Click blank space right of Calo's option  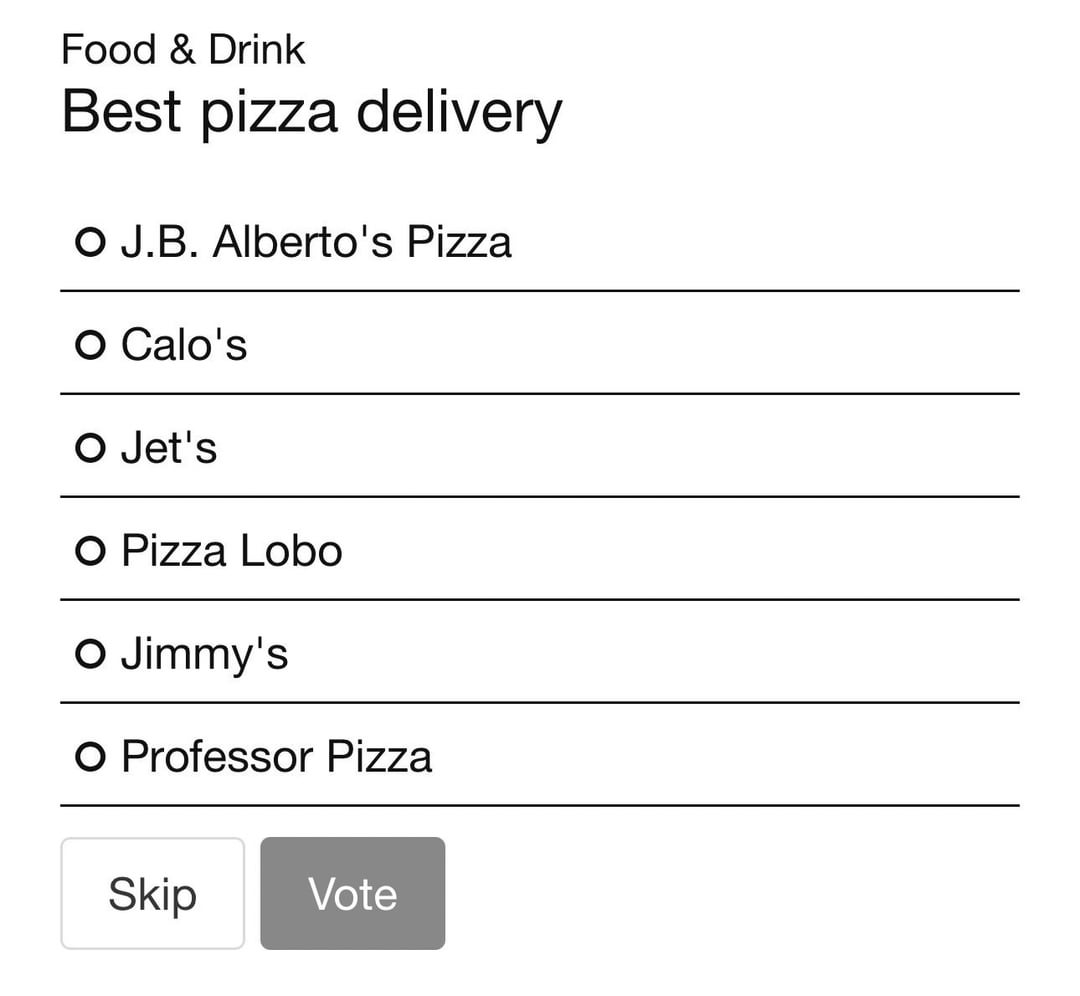[640, 345]
